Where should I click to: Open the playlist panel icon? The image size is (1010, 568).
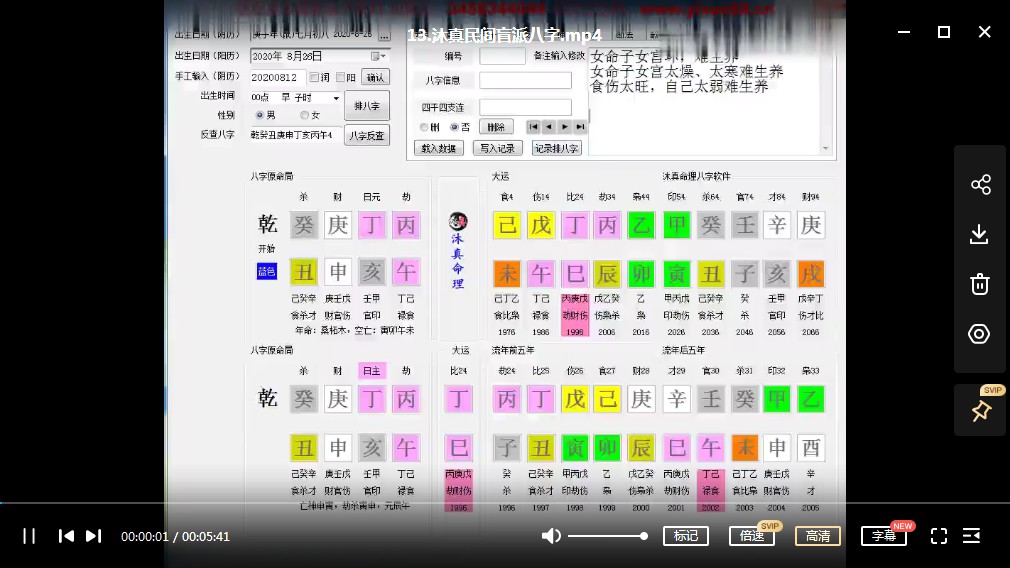tap(971, 536)
